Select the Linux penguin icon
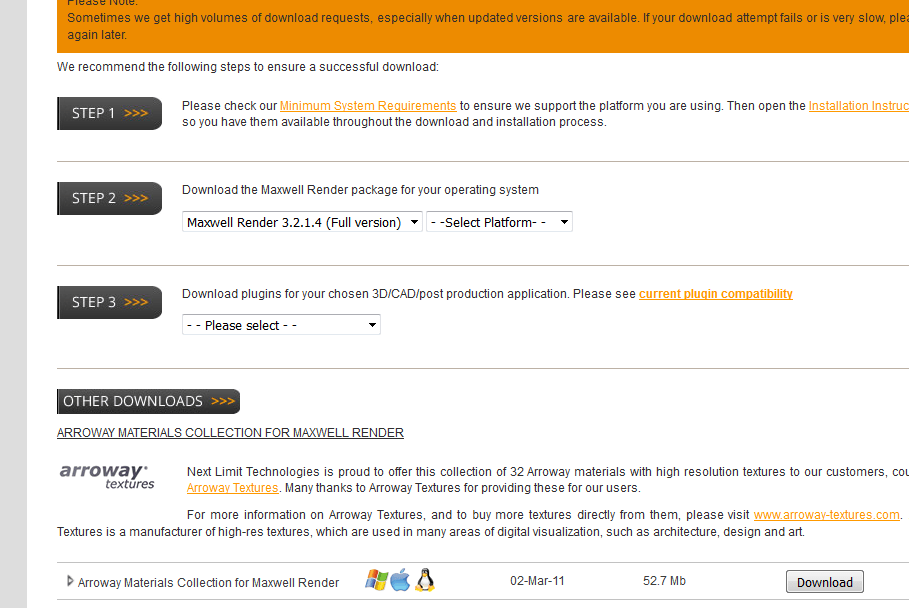 pos(424,580)
